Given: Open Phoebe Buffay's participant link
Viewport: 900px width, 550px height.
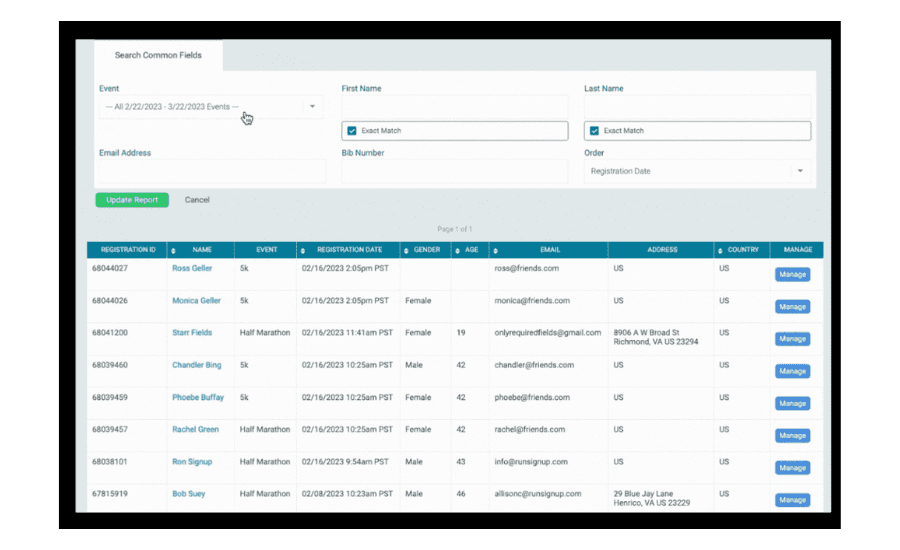Looking at the screenshot, I should pyautogui.click(x=198, y=397).
